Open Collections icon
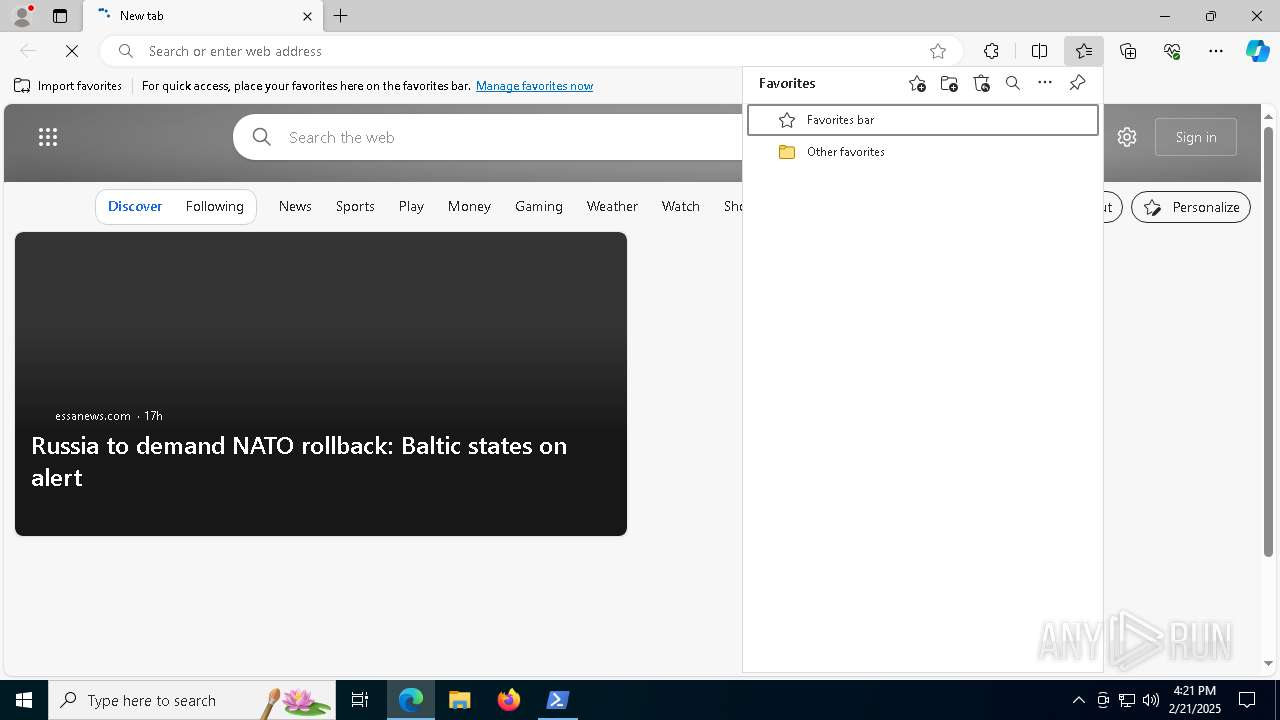Image resolution: width=1280 pixels, height=720 pixels. [x=1128, y=51]
